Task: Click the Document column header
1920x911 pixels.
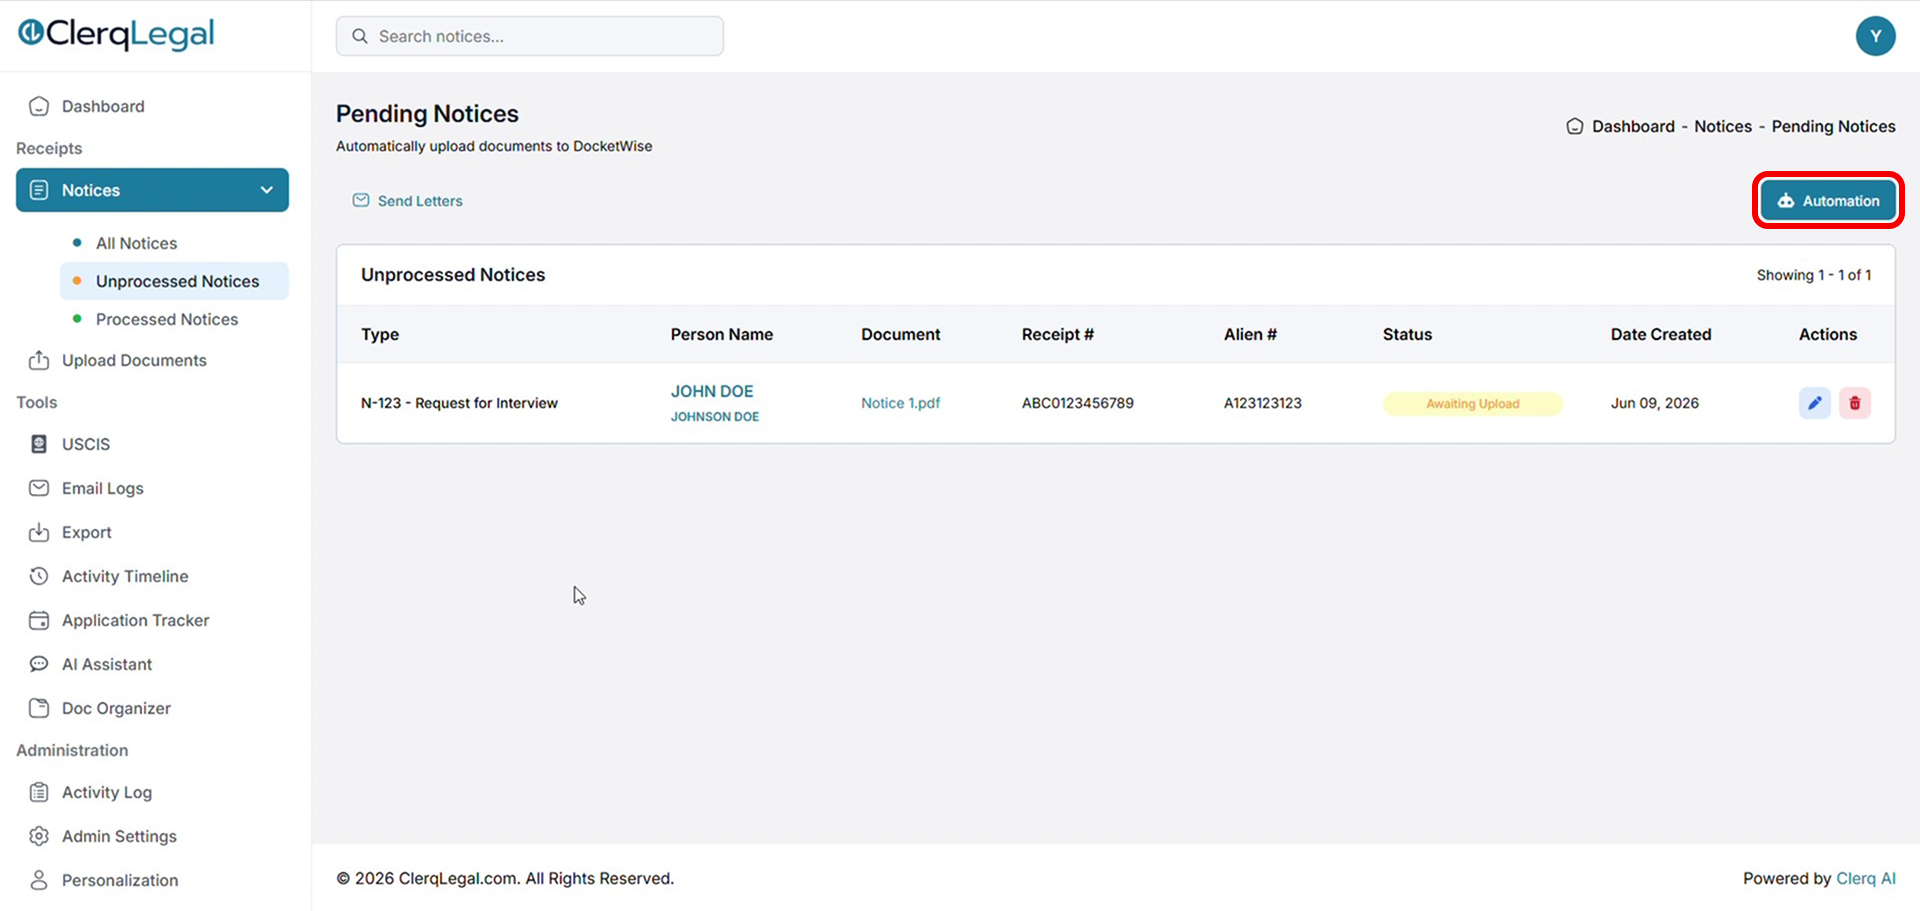Action: coord(901,334)
